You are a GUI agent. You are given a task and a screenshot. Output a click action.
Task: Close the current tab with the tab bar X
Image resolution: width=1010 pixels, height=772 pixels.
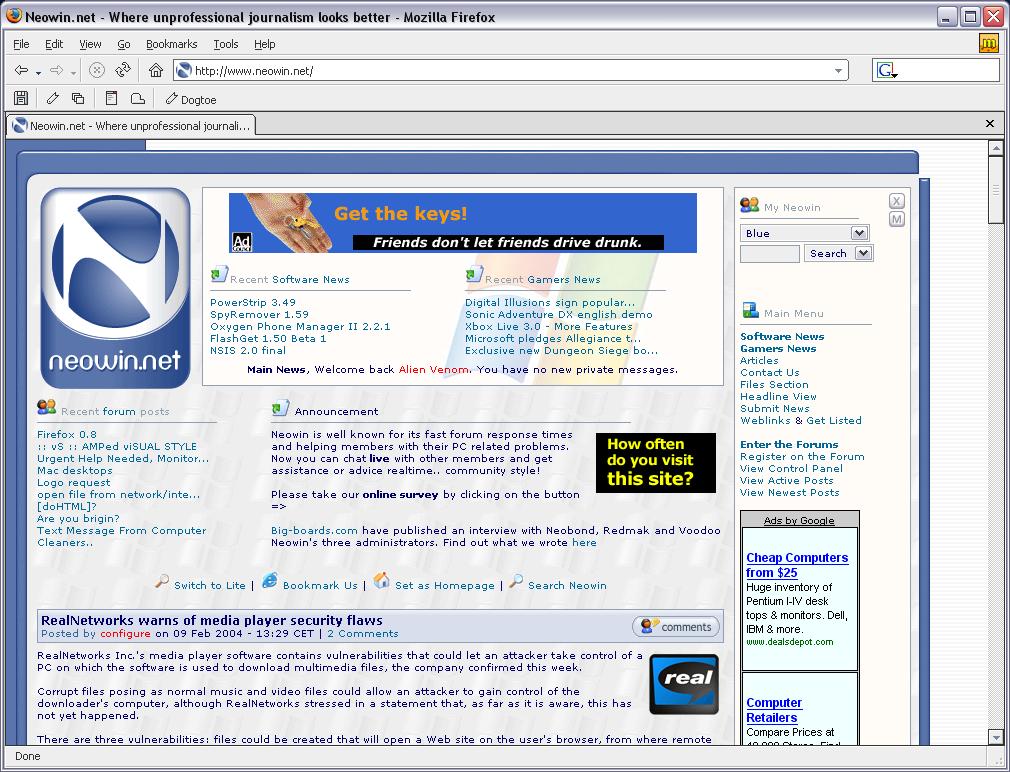[990, 124]
